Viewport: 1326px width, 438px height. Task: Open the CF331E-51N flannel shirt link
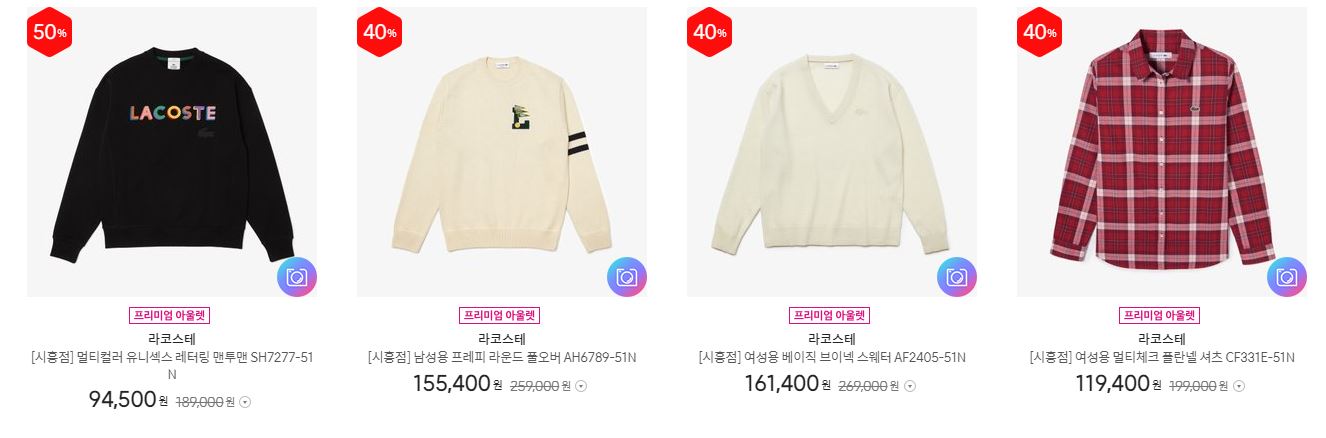tap(1162, 357)
